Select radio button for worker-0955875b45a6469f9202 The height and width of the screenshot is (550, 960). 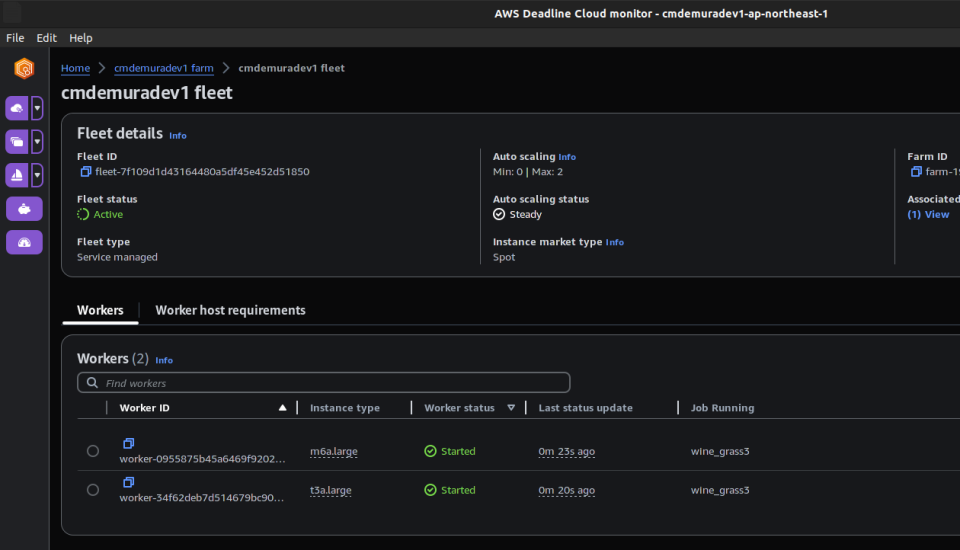click(x=93, y=451)
